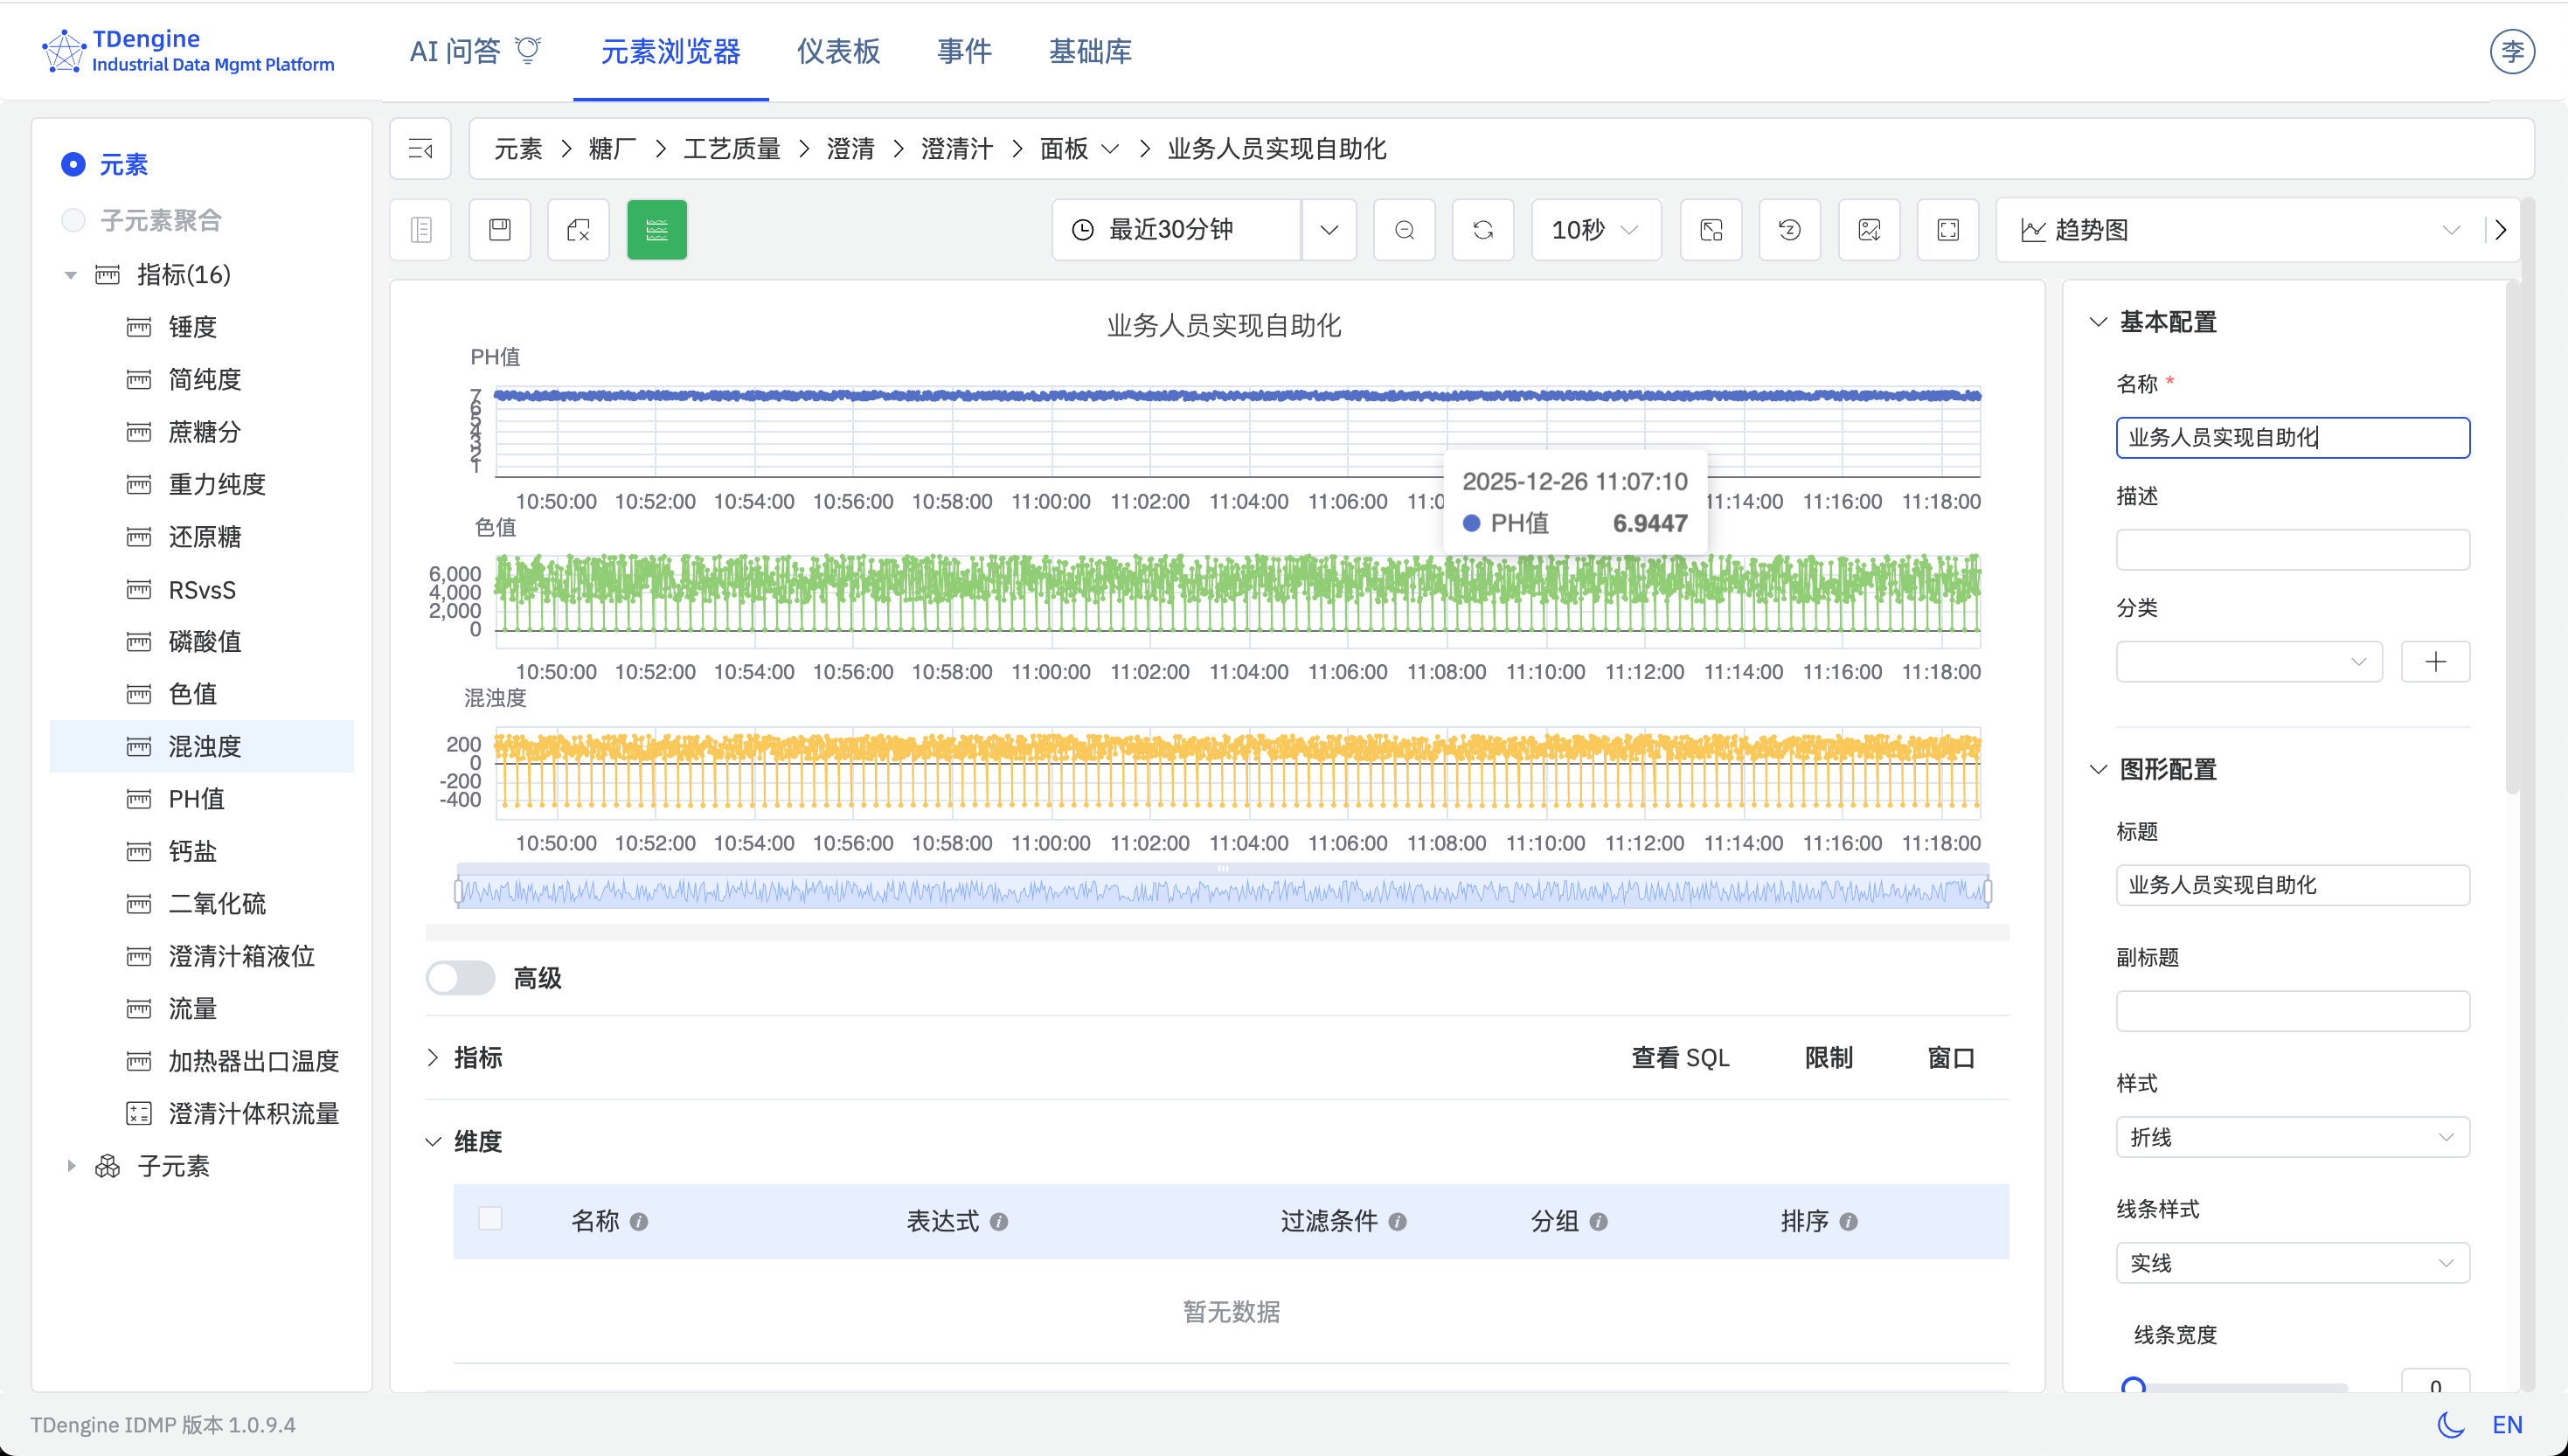Select the 元素 radio button
2568x1456 pixels.
pos(73,165)
